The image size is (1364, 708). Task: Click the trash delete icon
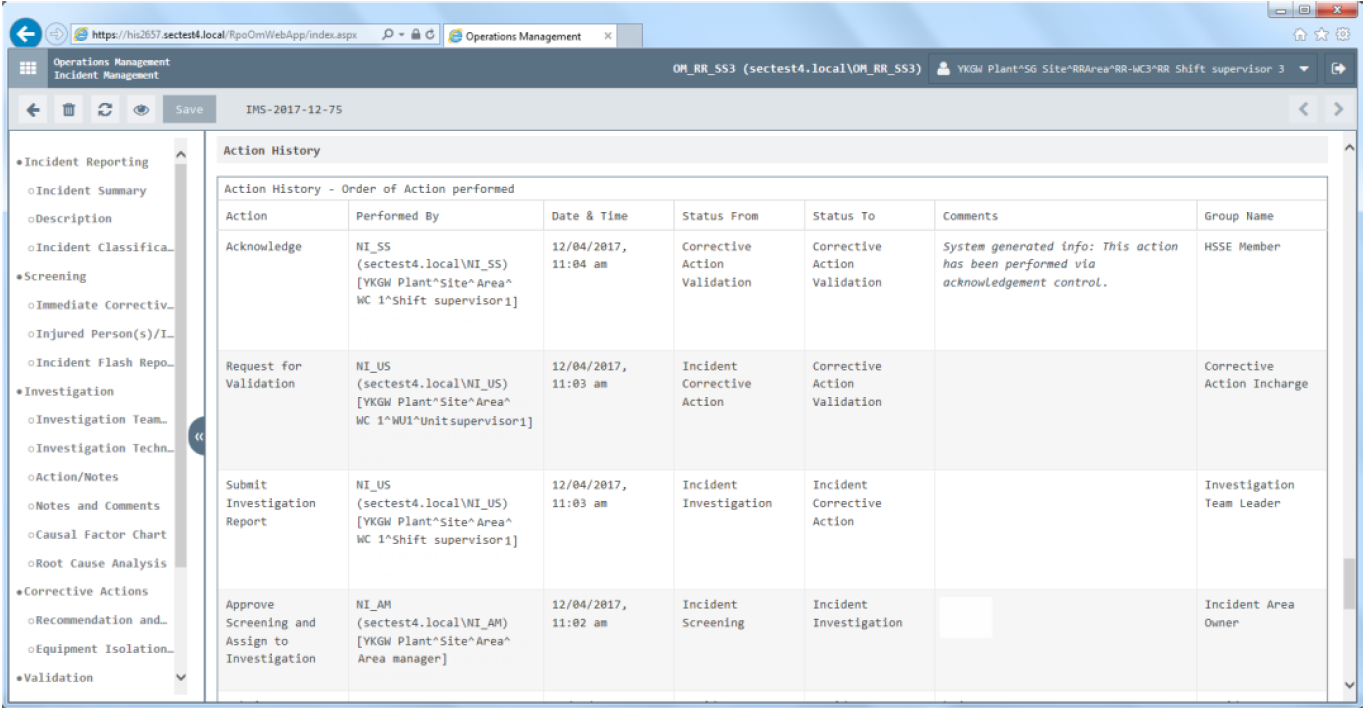click(66, 110)
